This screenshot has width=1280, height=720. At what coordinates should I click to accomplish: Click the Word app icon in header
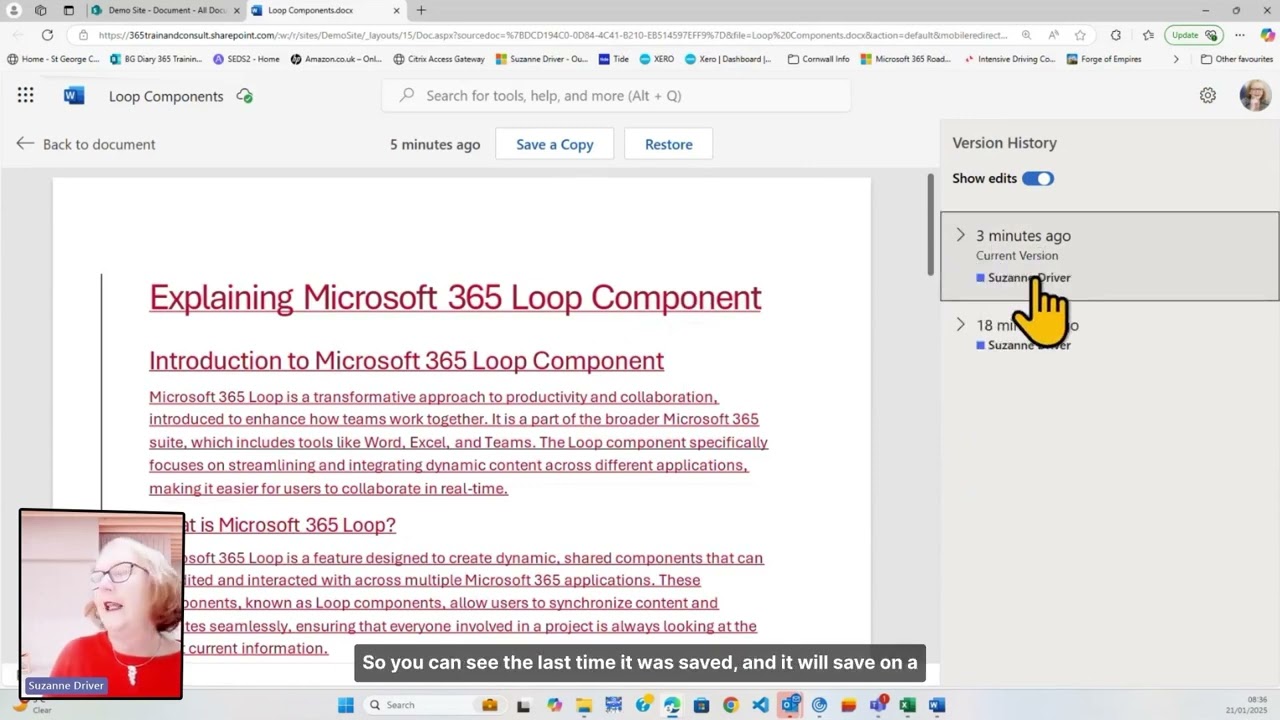tap(73, 96)
